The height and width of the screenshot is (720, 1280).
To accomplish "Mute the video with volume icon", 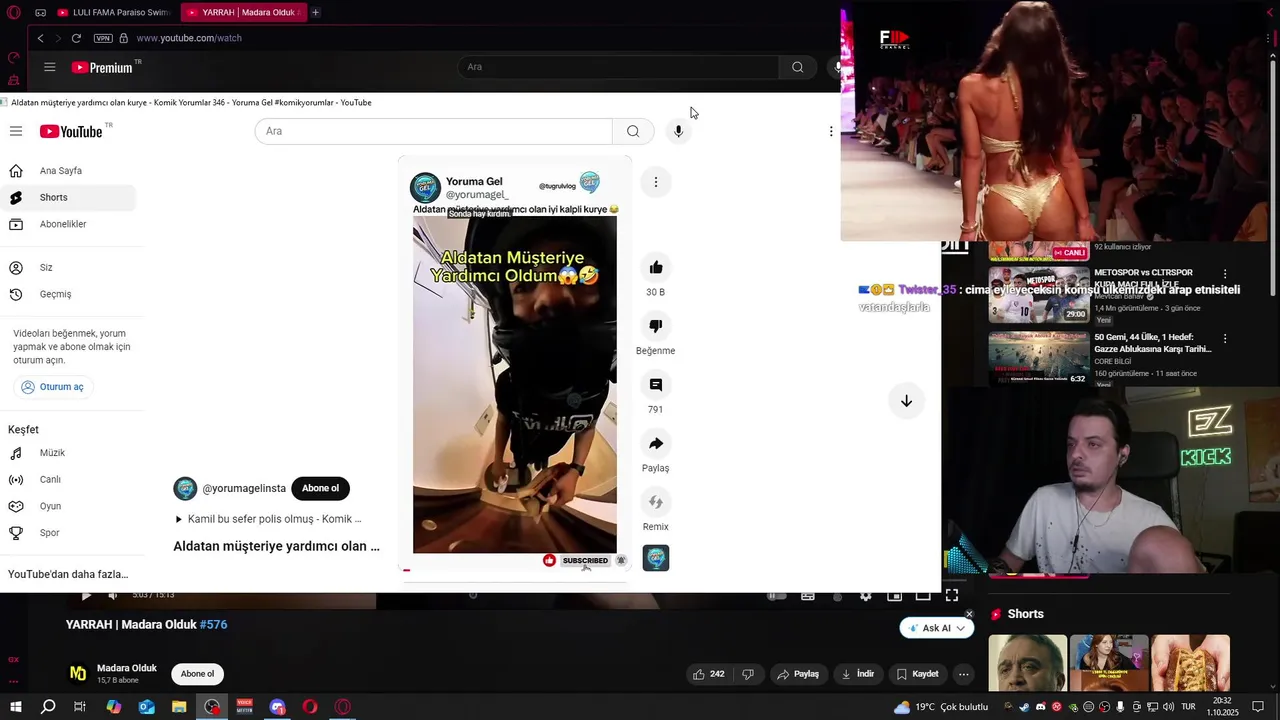I will pos(112,596).
